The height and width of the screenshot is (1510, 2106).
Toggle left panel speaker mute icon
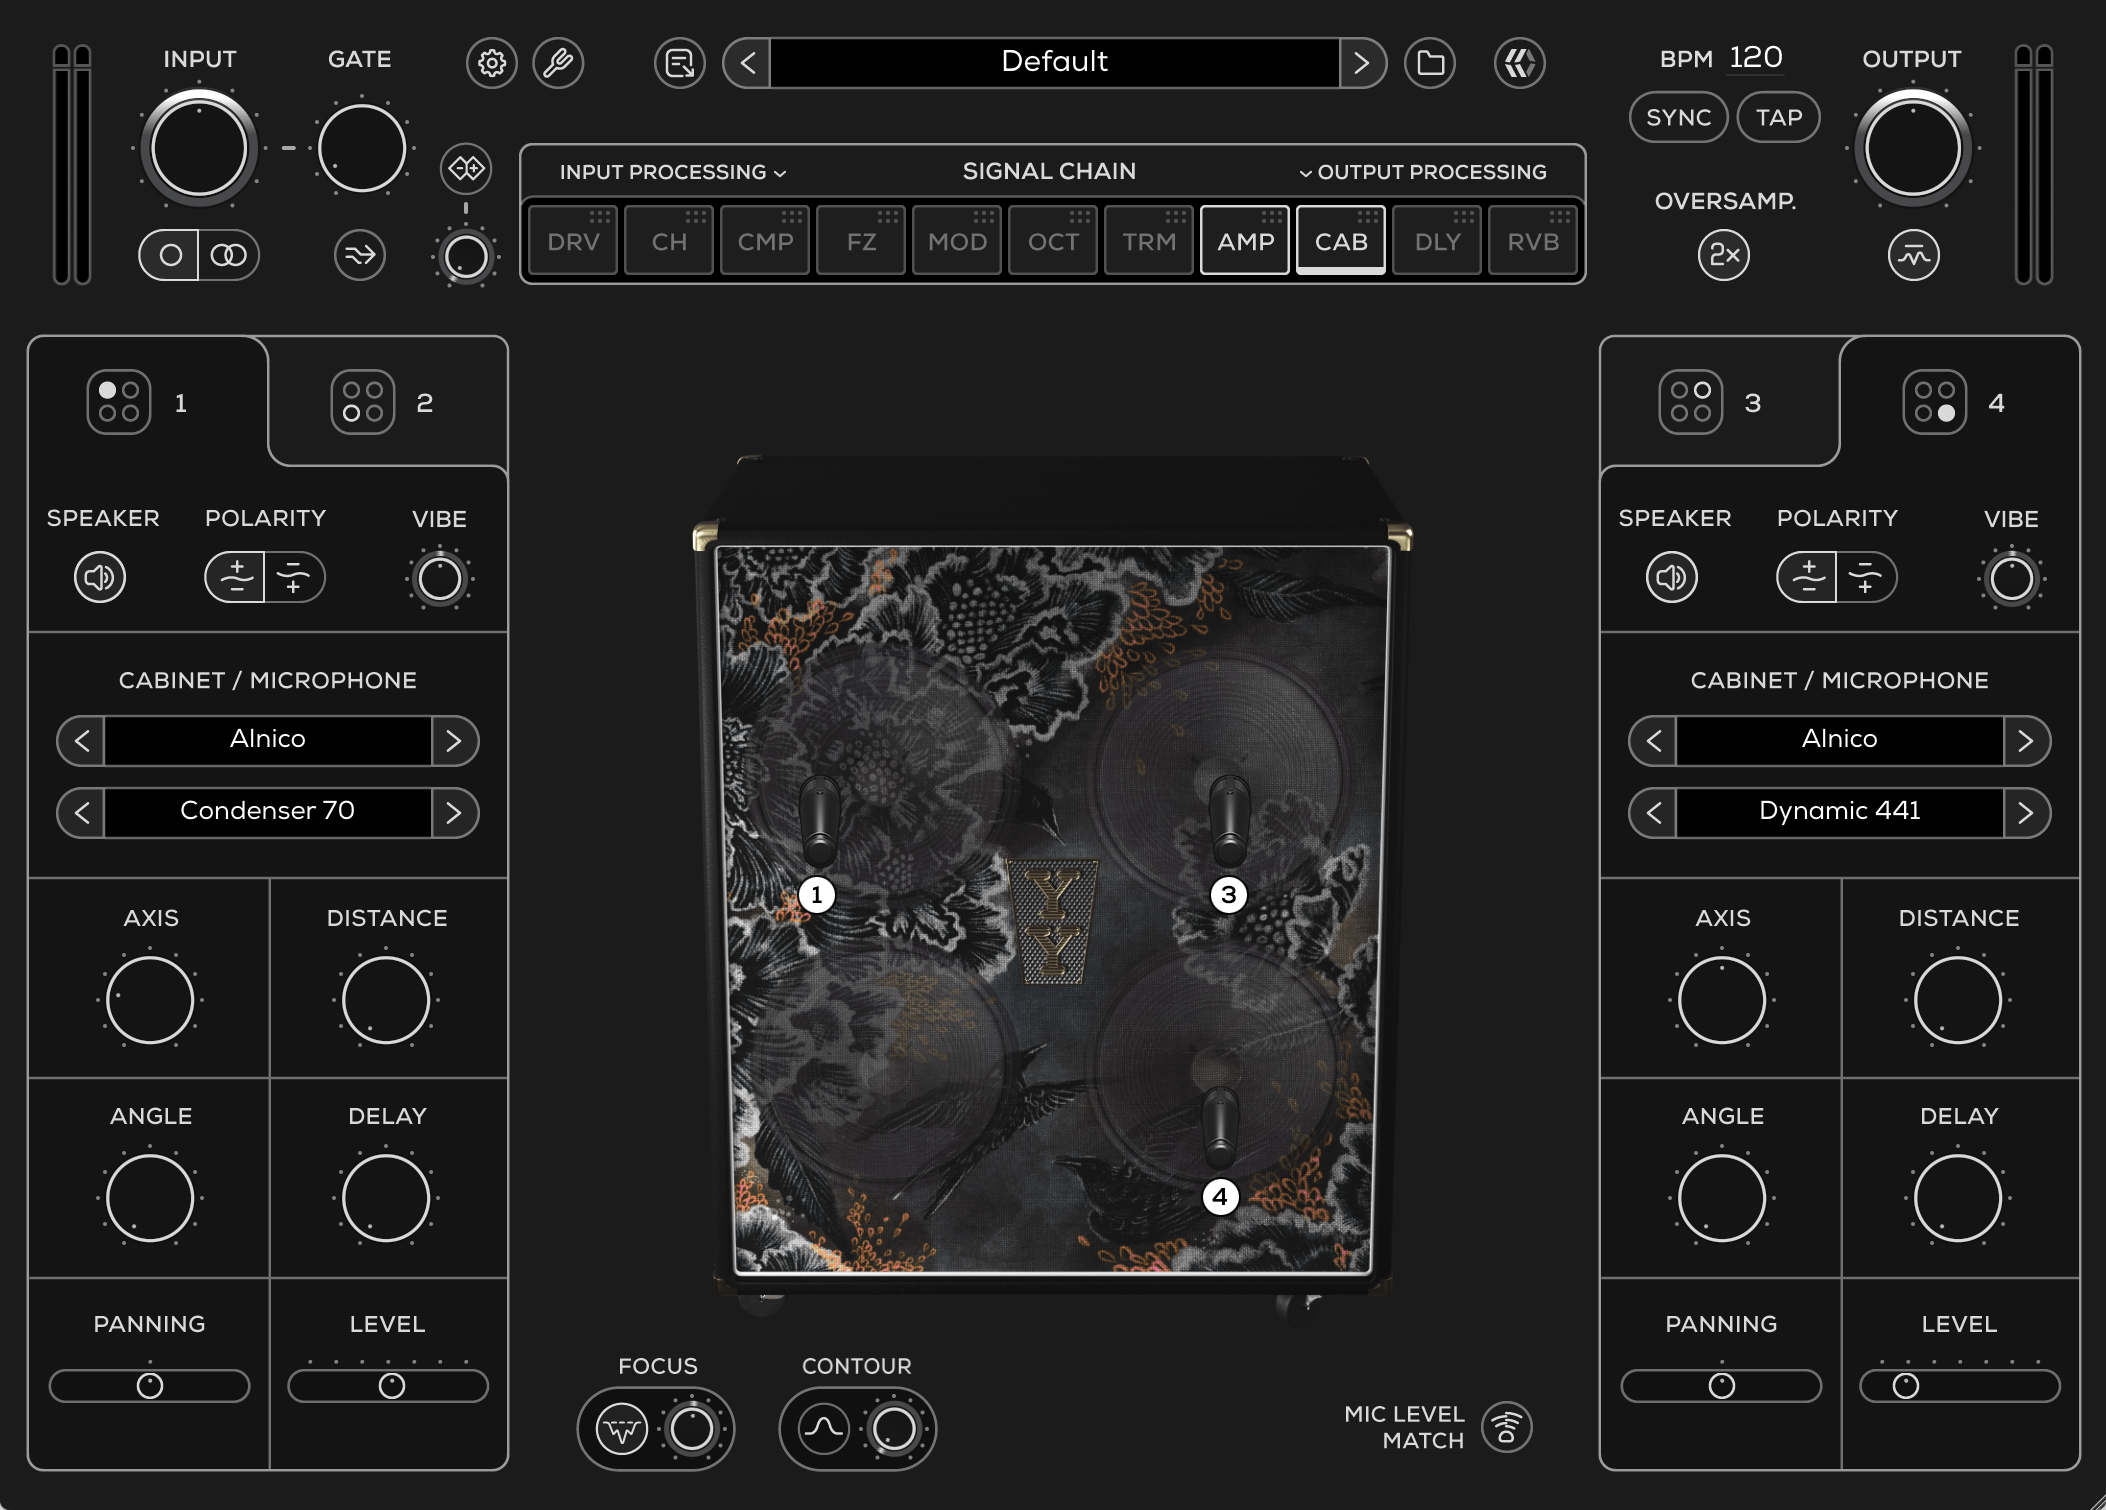(100, 577)
